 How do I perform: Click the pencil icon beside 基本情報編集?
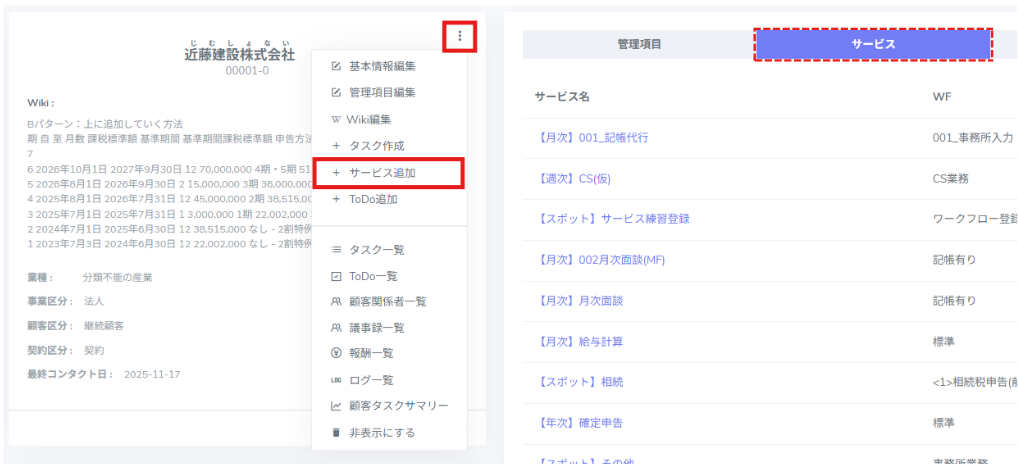pyautogui.click(x=336, y=67)
